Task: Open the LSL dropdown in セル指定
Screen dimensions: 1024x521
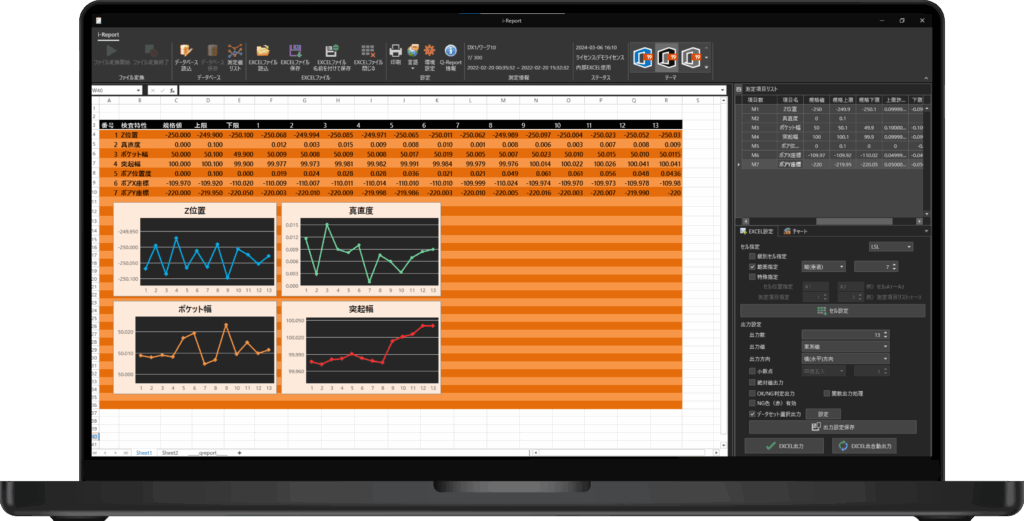Action: (890, 246)
